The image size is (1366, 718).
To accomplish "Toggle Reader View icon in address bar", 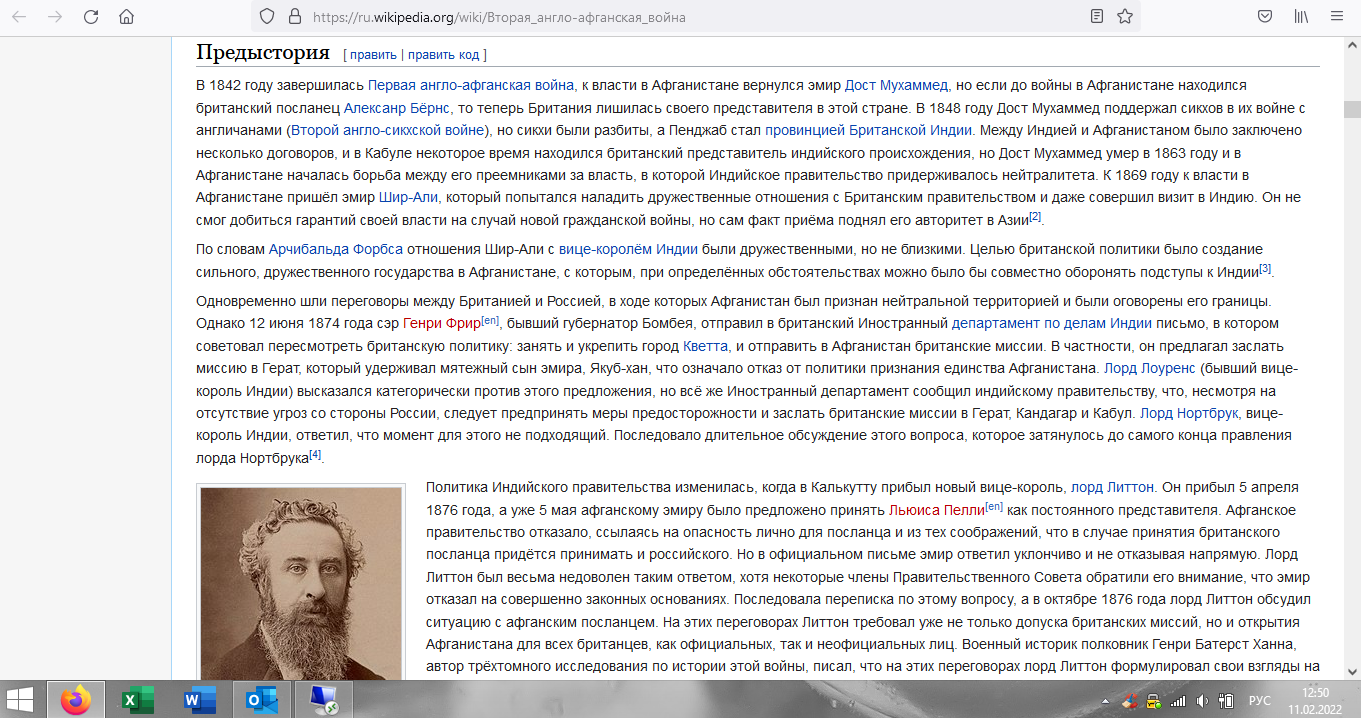I will click(x=1097, y=17).
